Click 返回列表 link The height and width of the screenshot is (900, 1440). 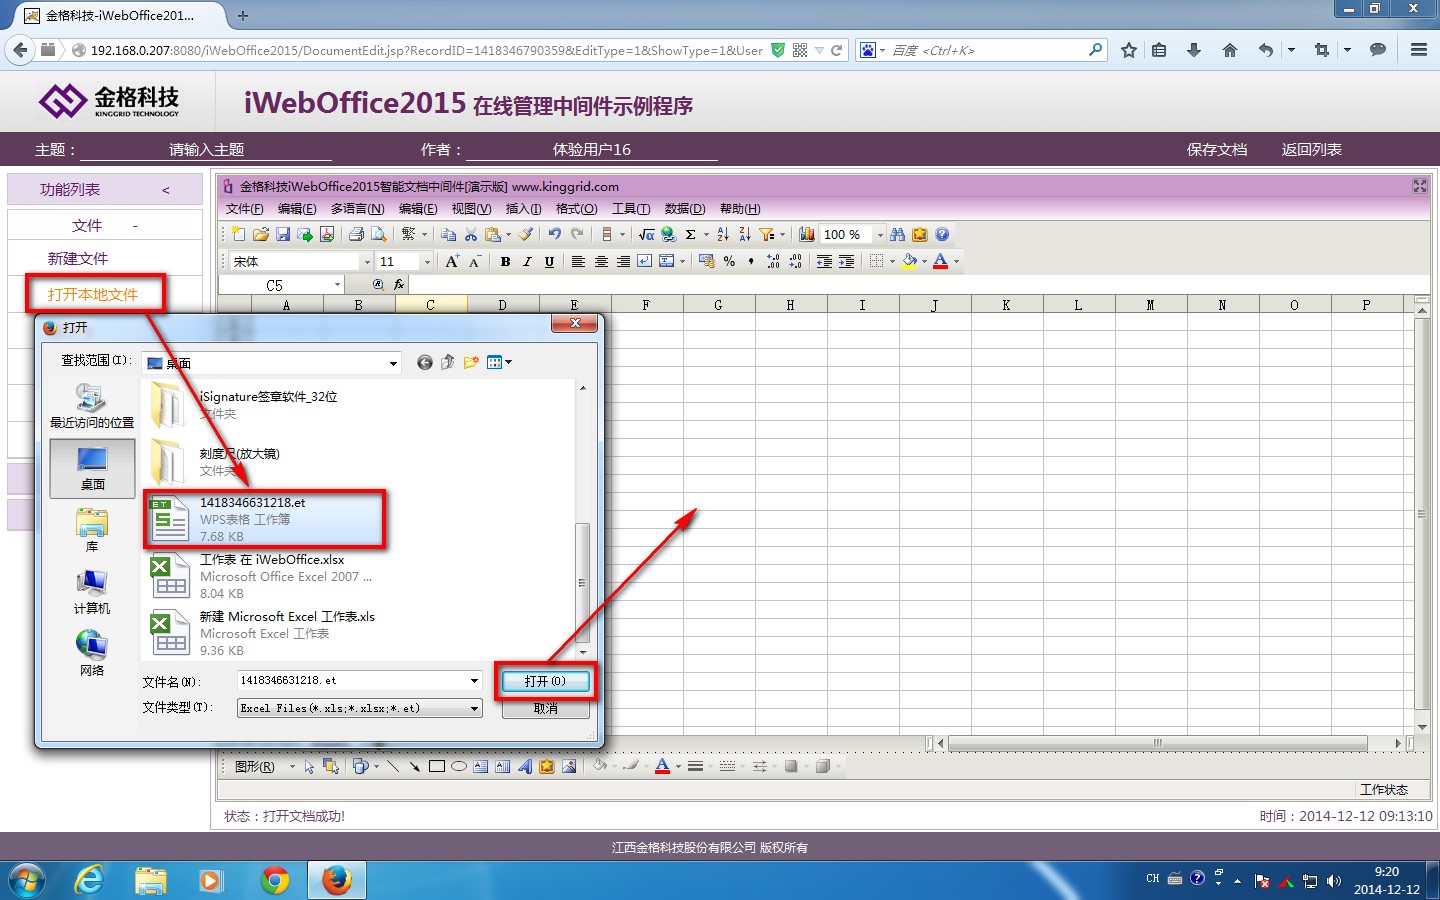pos(1312,149)
